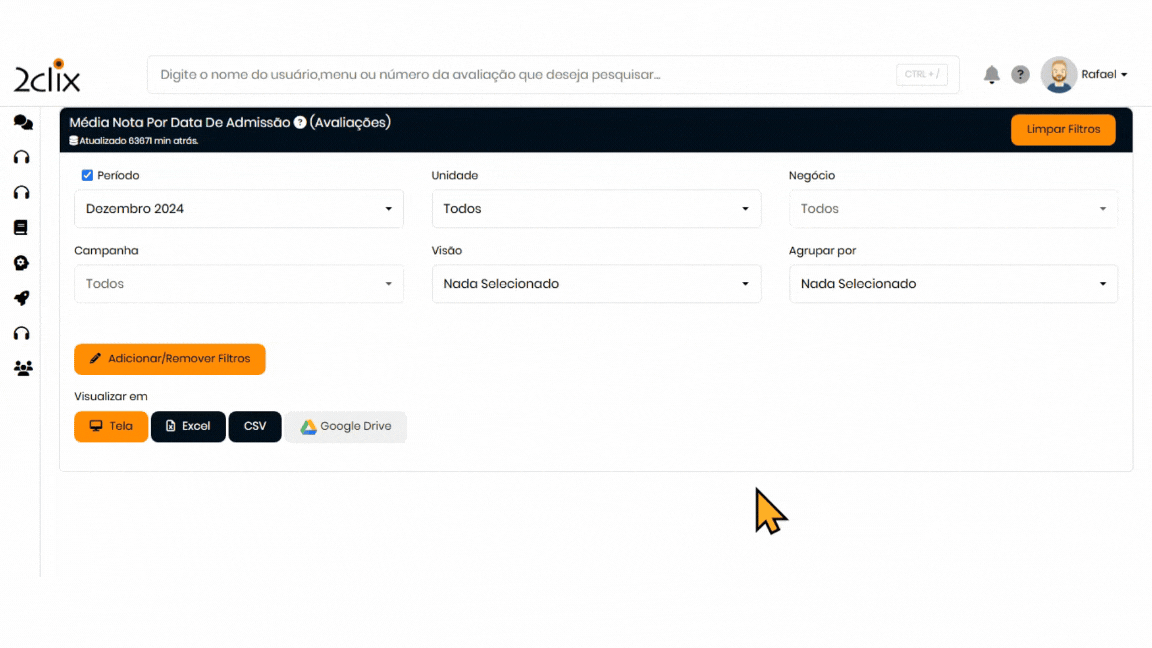Click Adicionar/Remover Filtros
1152x648 pixels.
point(170,359)
